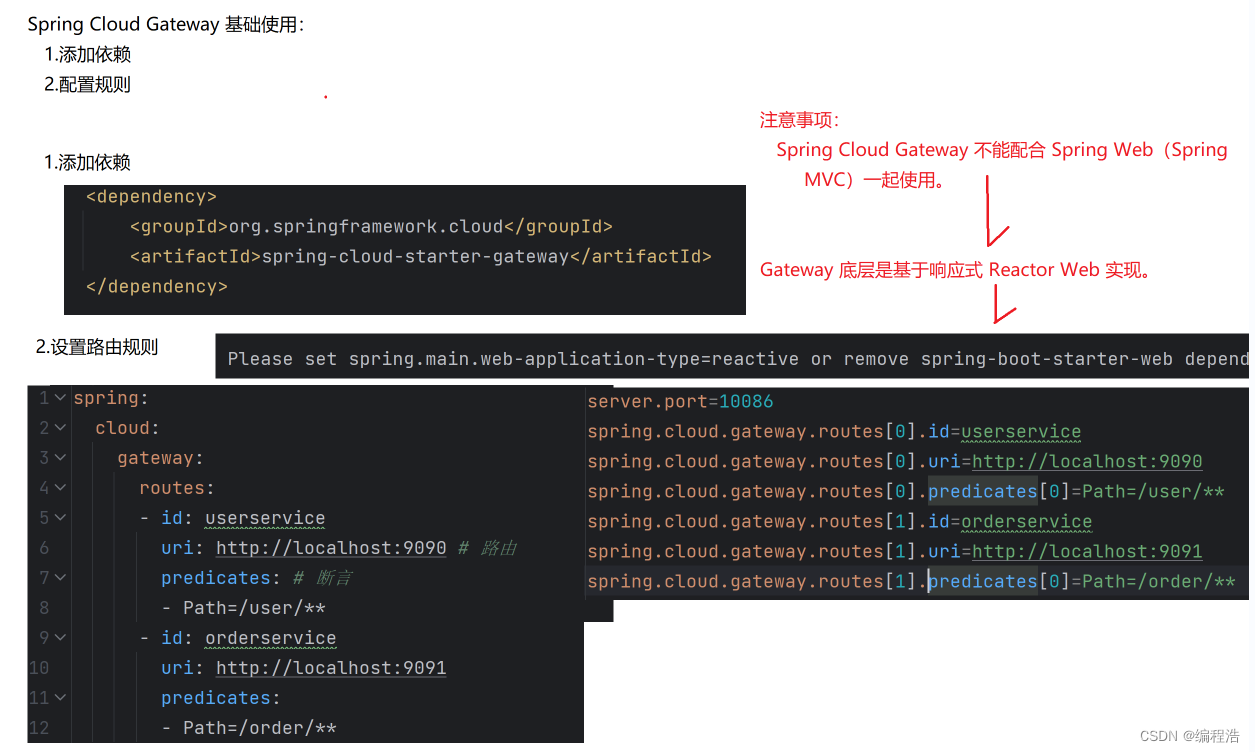This screenshot has height=752, width=1255.
Task: Place cursor on 'cloud:' in the YAML editor
Action: (x=128, y=428)
